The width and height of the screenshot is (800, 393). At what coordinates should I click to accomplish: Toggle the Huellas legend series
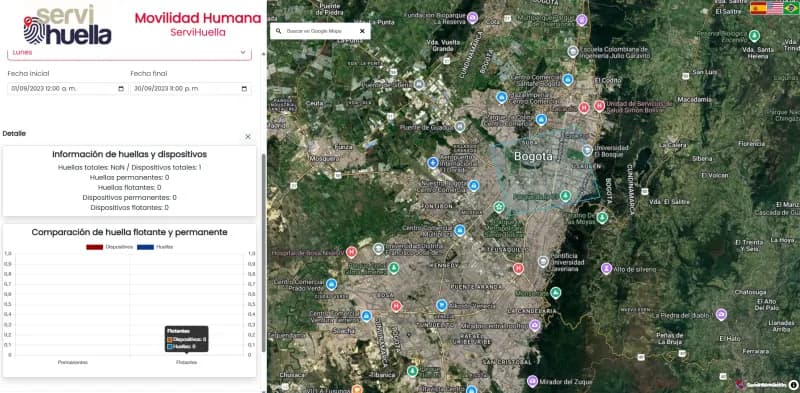point(155,247)
